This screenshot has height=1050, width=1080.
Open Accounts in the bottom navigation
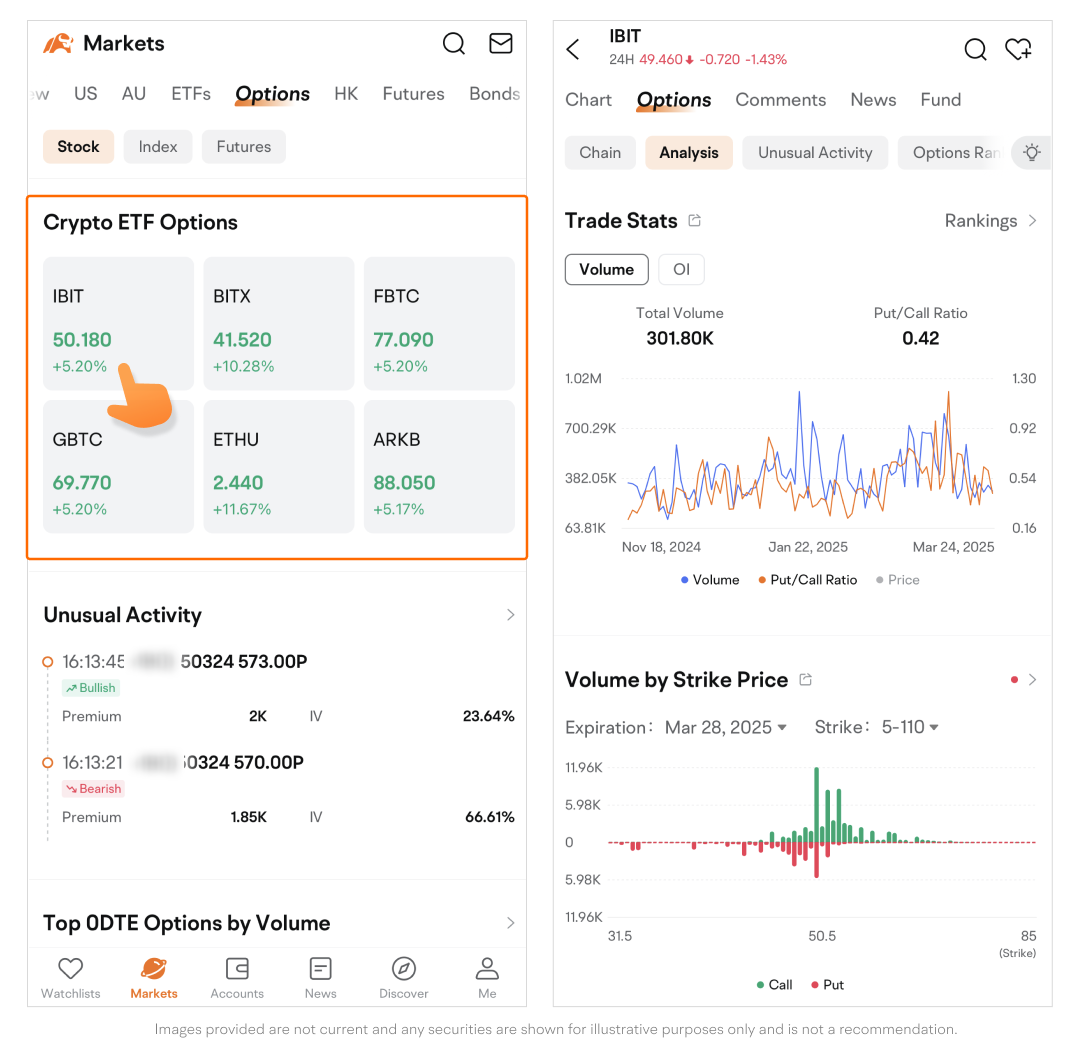[x=237, y=977]
